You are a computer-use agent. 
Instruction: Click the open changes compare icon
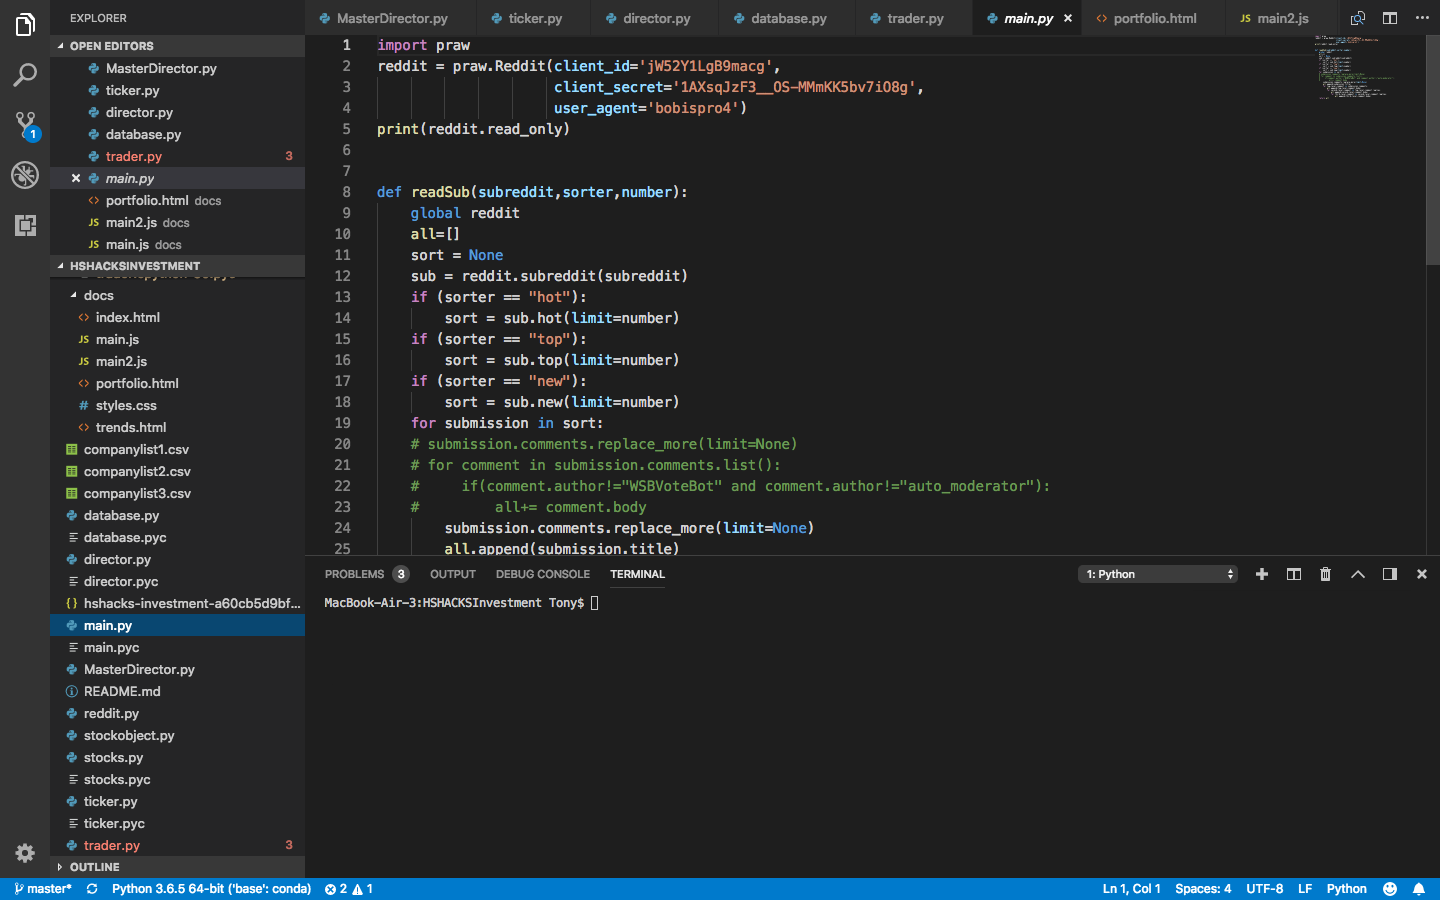tap(1357, 18)
